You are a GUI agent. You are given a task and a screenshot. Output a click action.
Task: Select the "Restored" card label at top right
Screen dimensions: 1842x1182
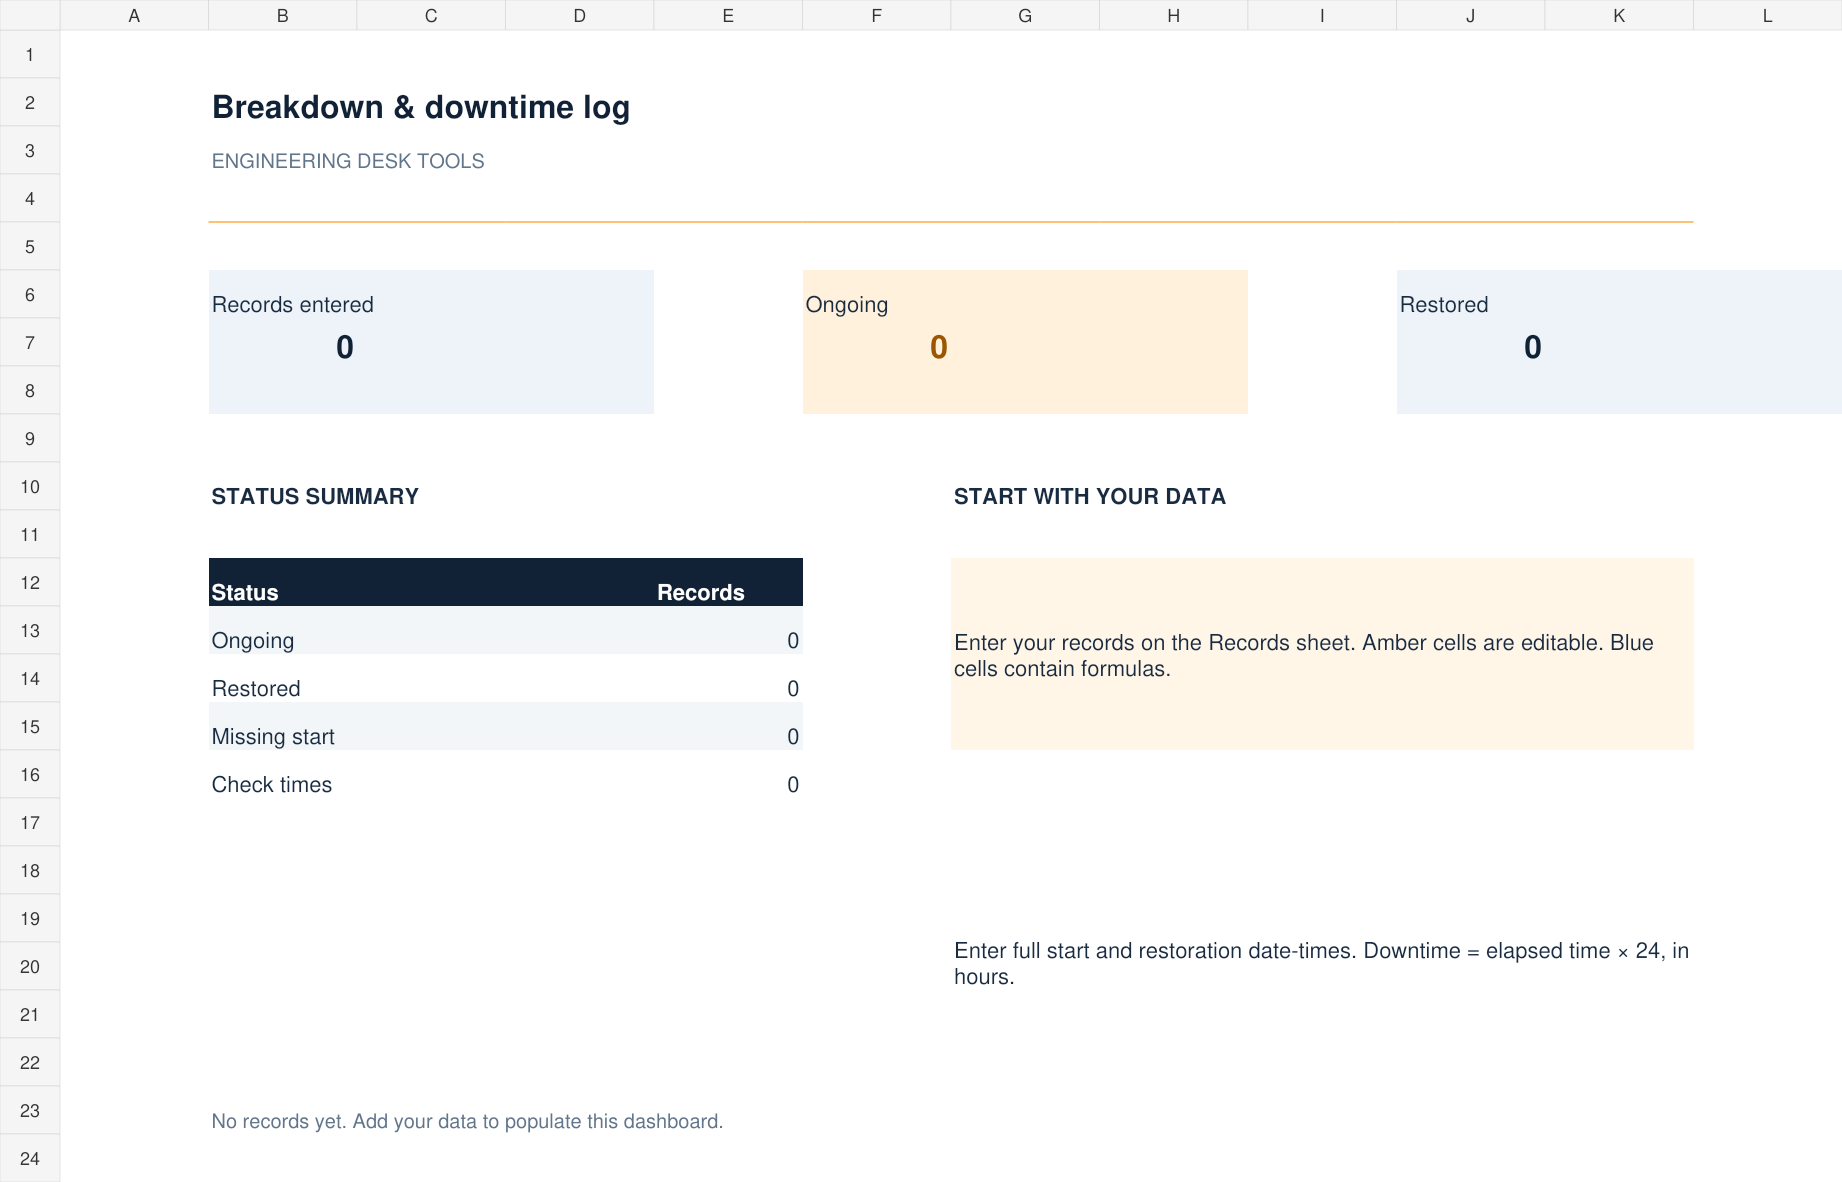pos(1444,305)
